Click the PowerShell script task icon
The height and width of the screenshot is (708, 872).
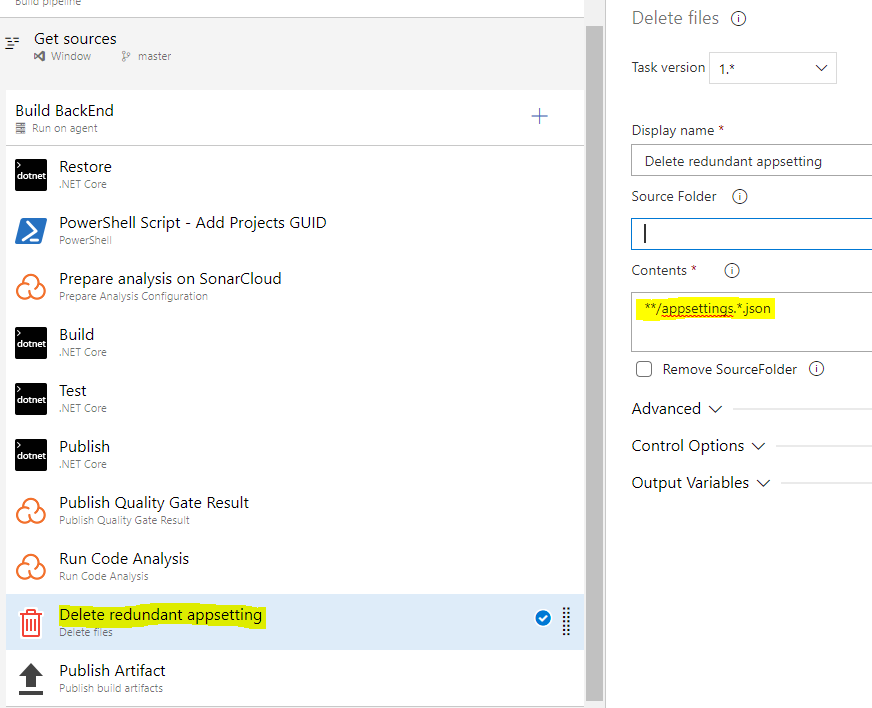click(31, 231)
